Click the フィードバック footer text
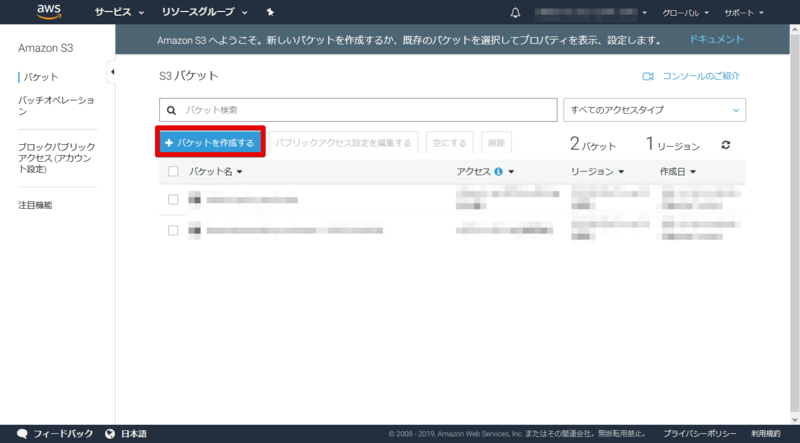Image resolution: width=800 pixels, height=443 pixels. click(63, 434)
